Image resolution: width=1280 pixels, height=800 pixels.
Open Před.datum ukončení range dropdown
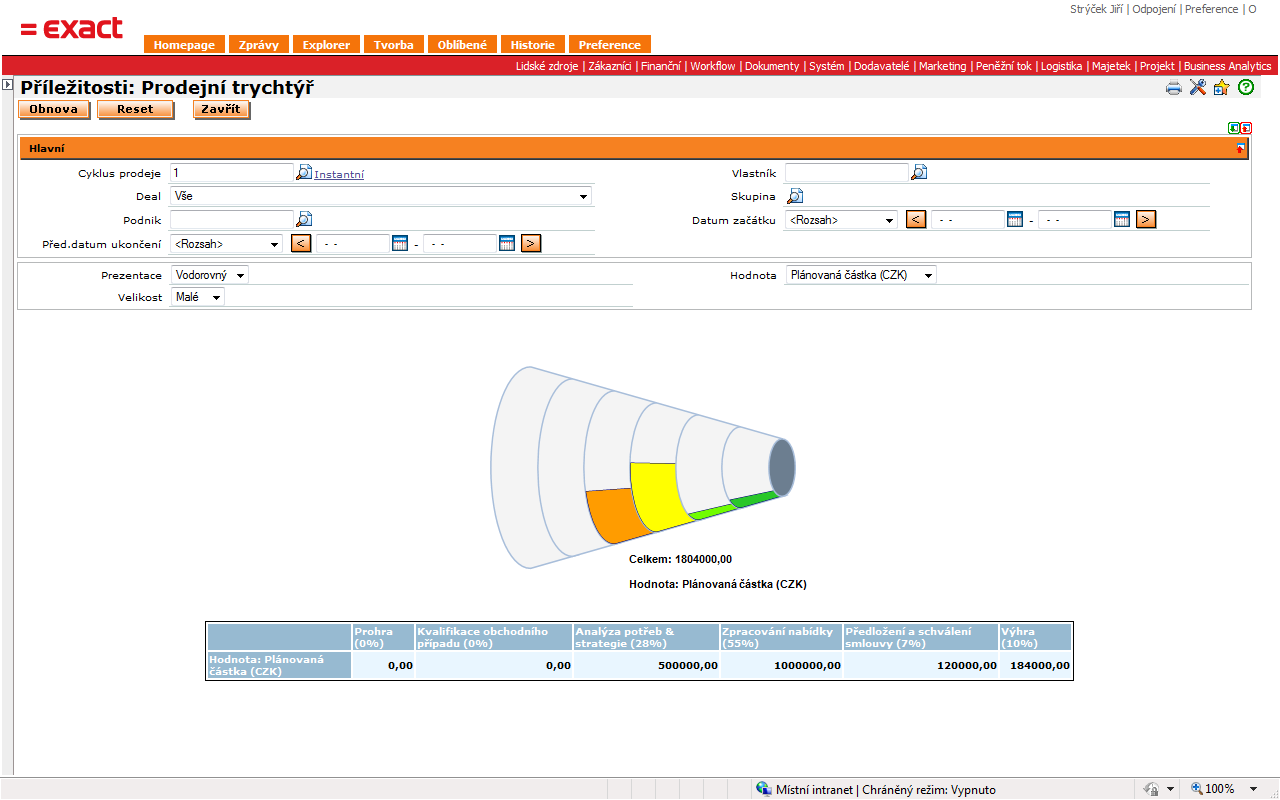(x=227, y=243)
